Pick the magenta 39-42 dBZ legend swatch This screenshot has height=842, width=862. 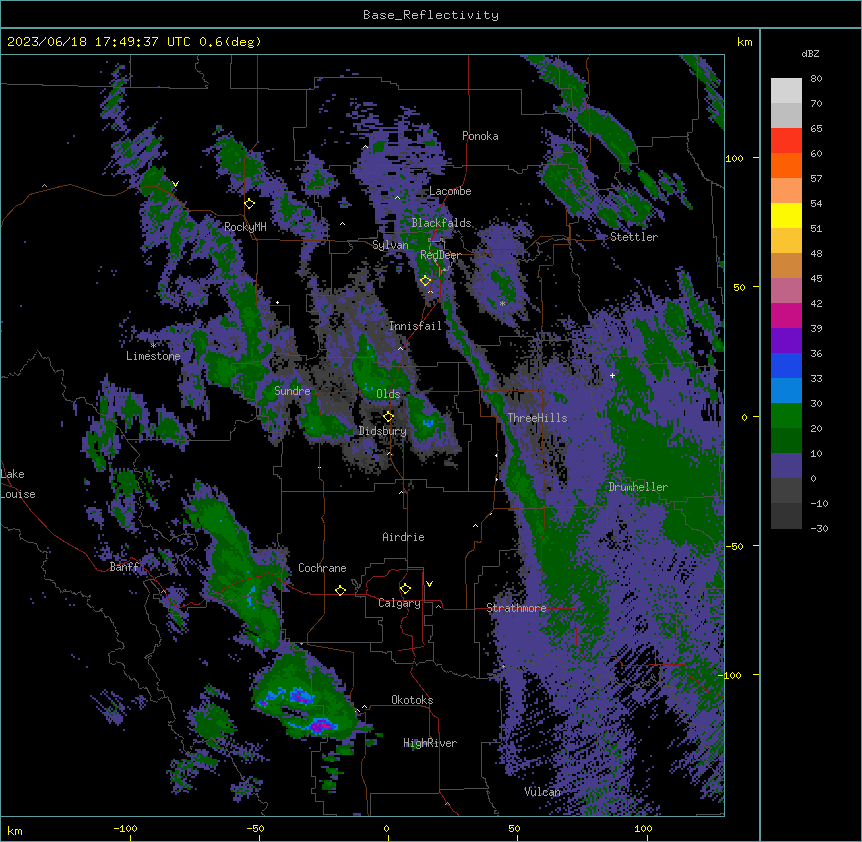point(786,315)
